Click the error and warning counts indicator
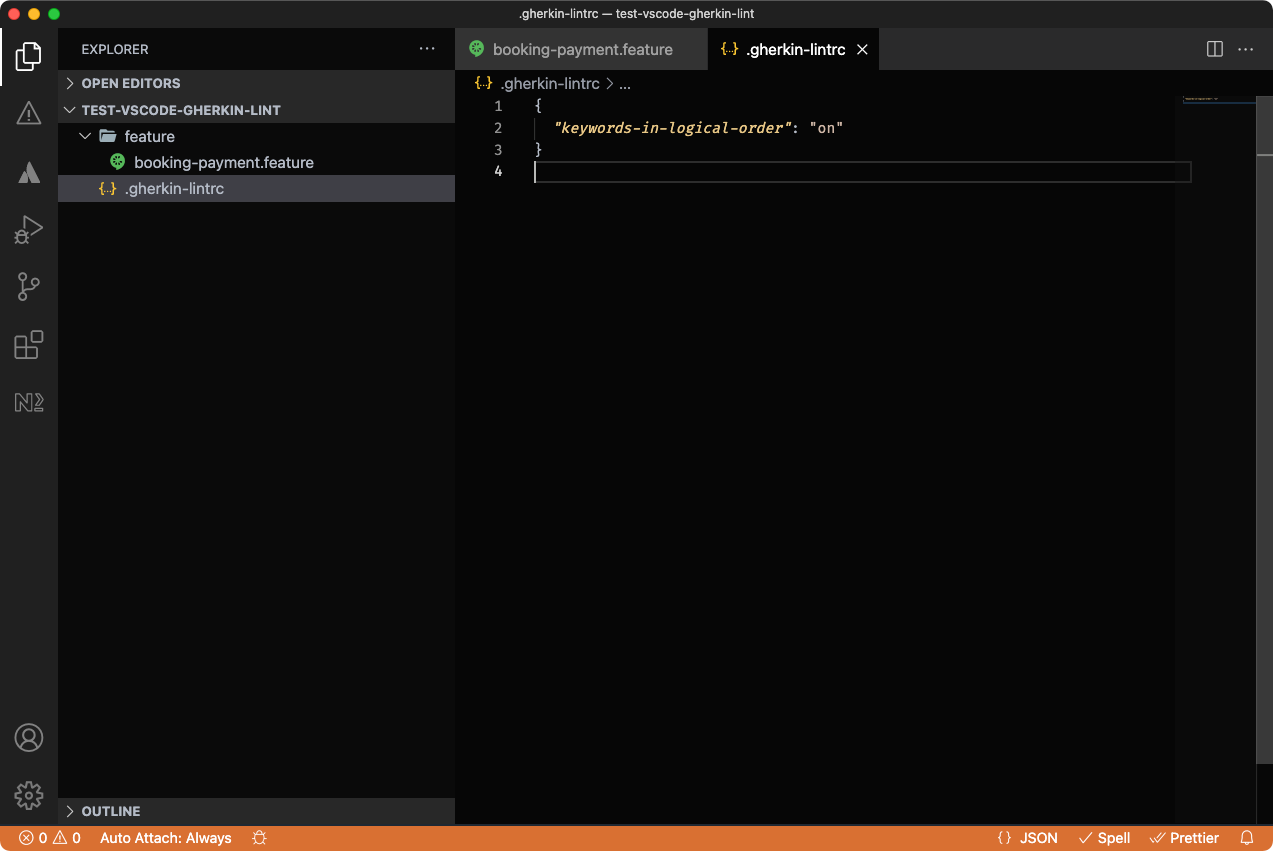The width and height of the screenshot is (1273, 851). point(48,838)
